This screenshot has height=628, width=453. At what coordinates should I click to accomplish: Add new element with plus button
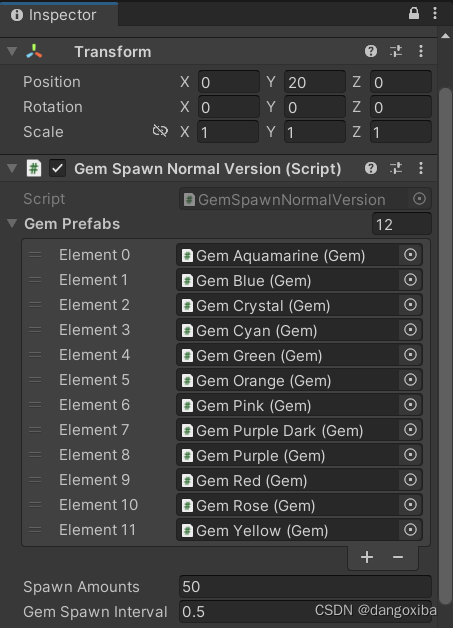click(x=367, y=557)
